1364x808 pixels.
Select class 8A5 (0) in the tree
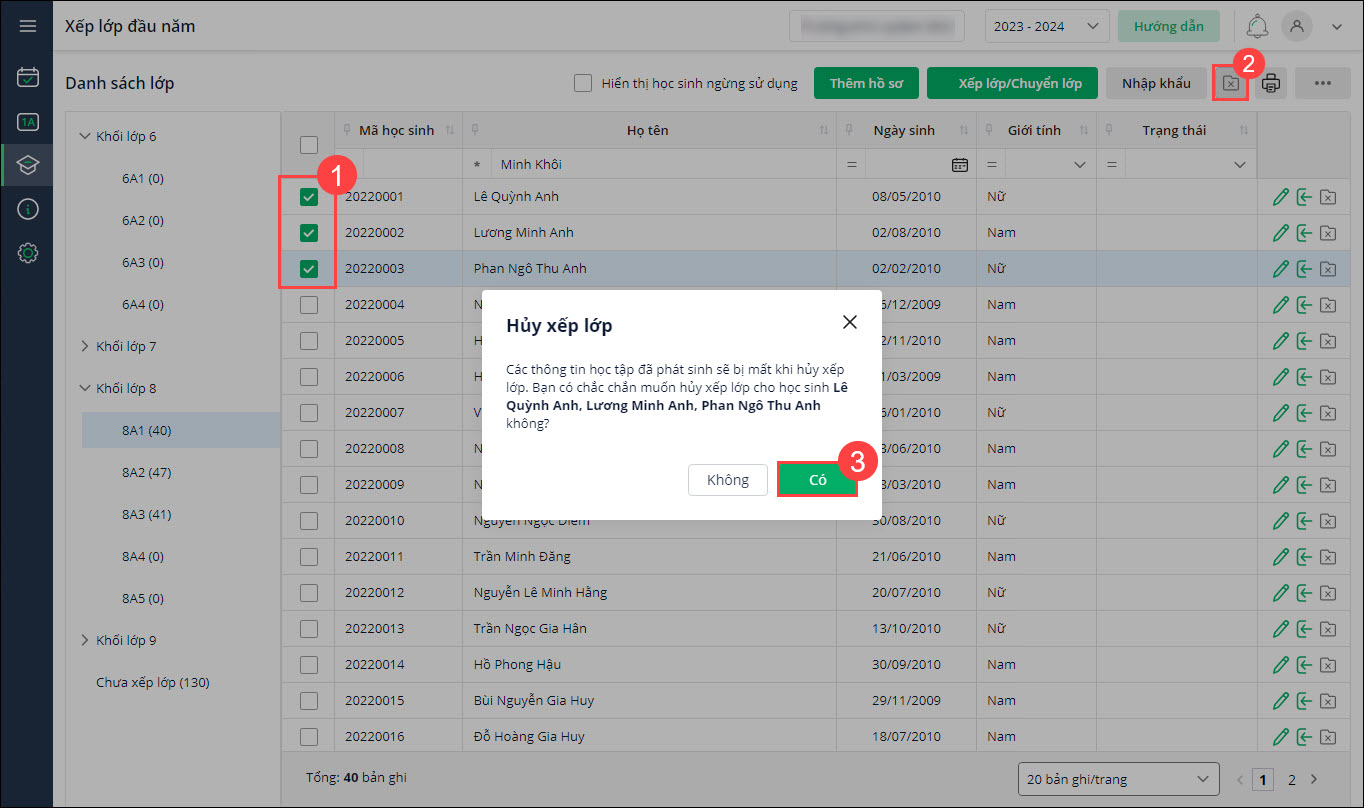143,598
